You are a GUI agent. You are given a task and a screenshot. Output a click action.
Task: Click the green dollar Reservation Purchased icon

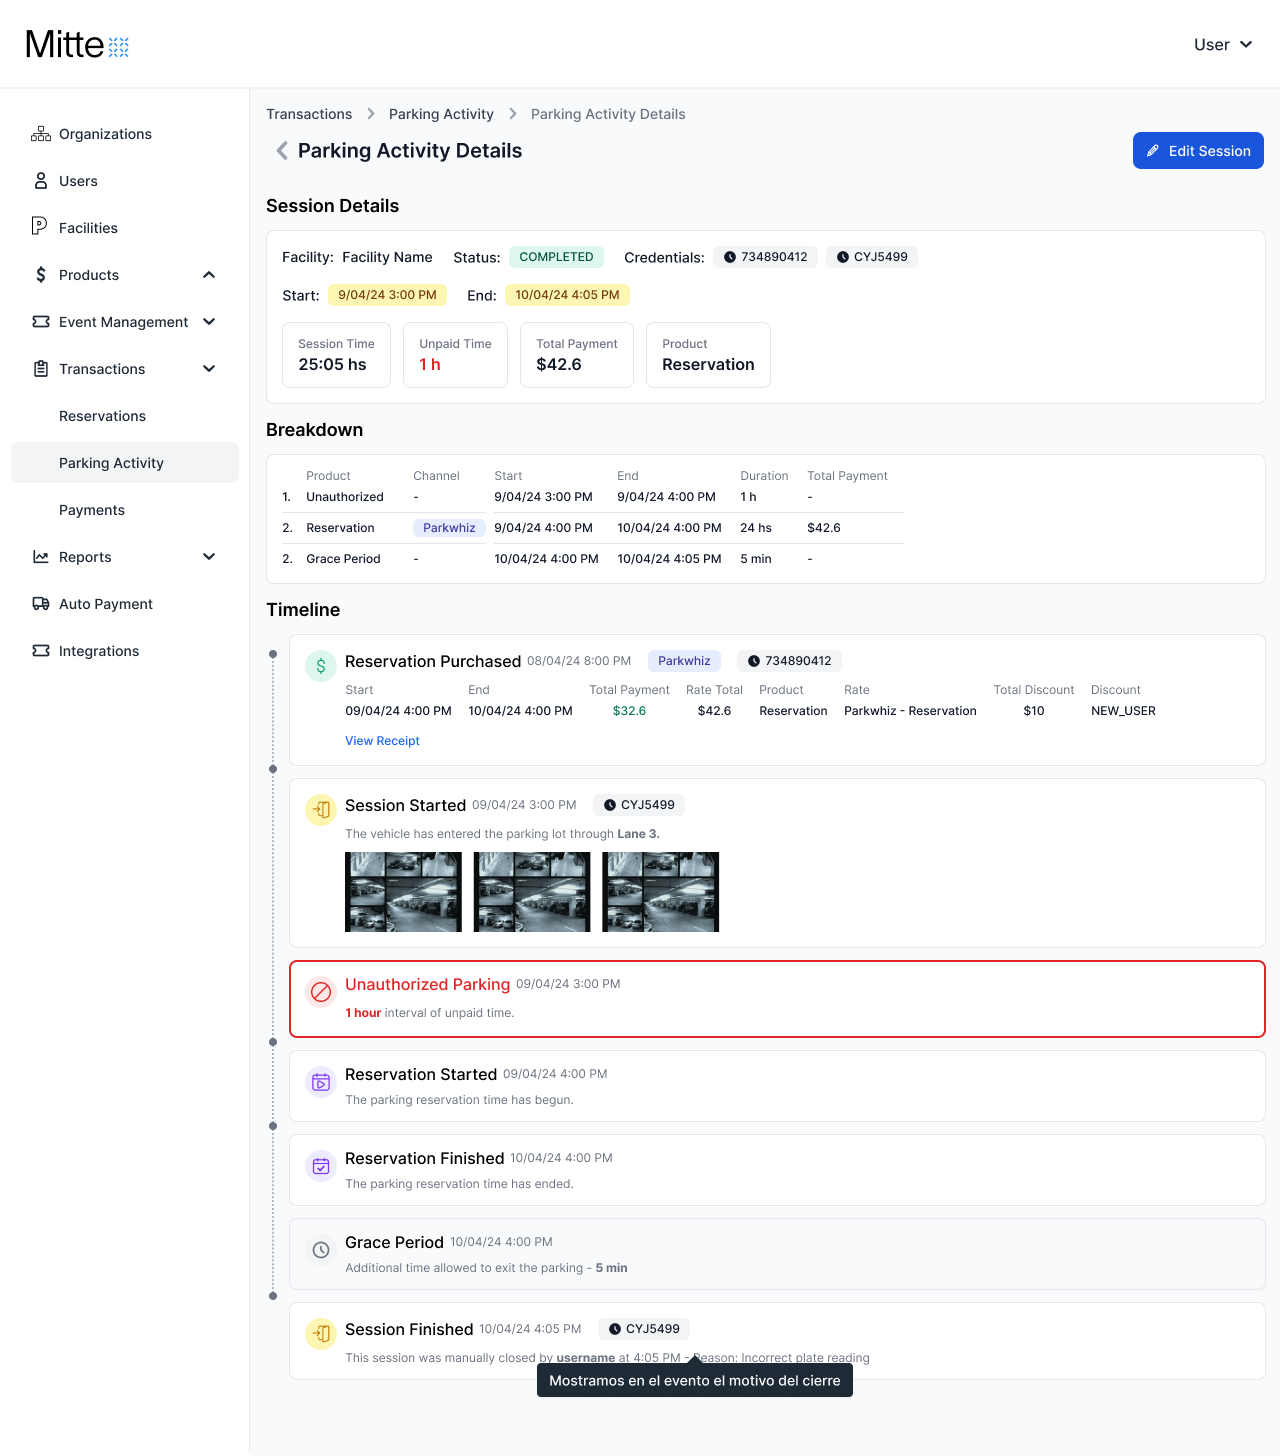[321, 666]
